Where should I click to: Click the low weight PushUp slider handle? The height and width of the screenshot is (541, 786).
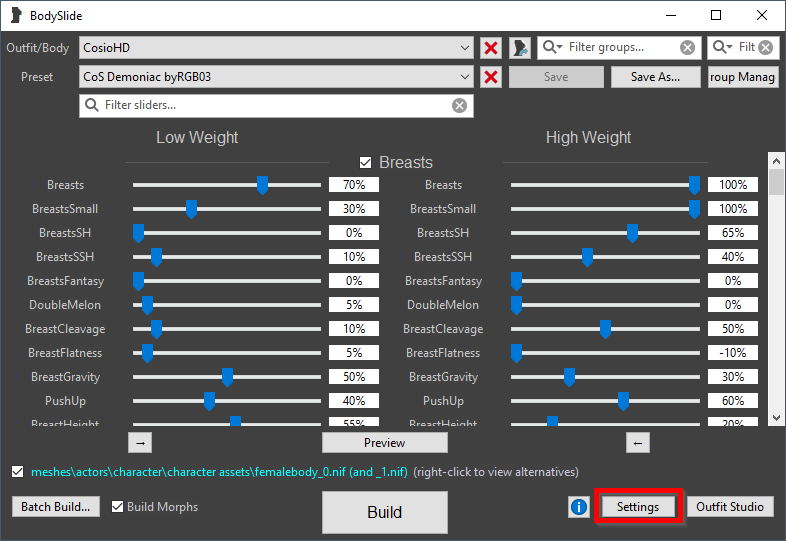tap(210, 402)
